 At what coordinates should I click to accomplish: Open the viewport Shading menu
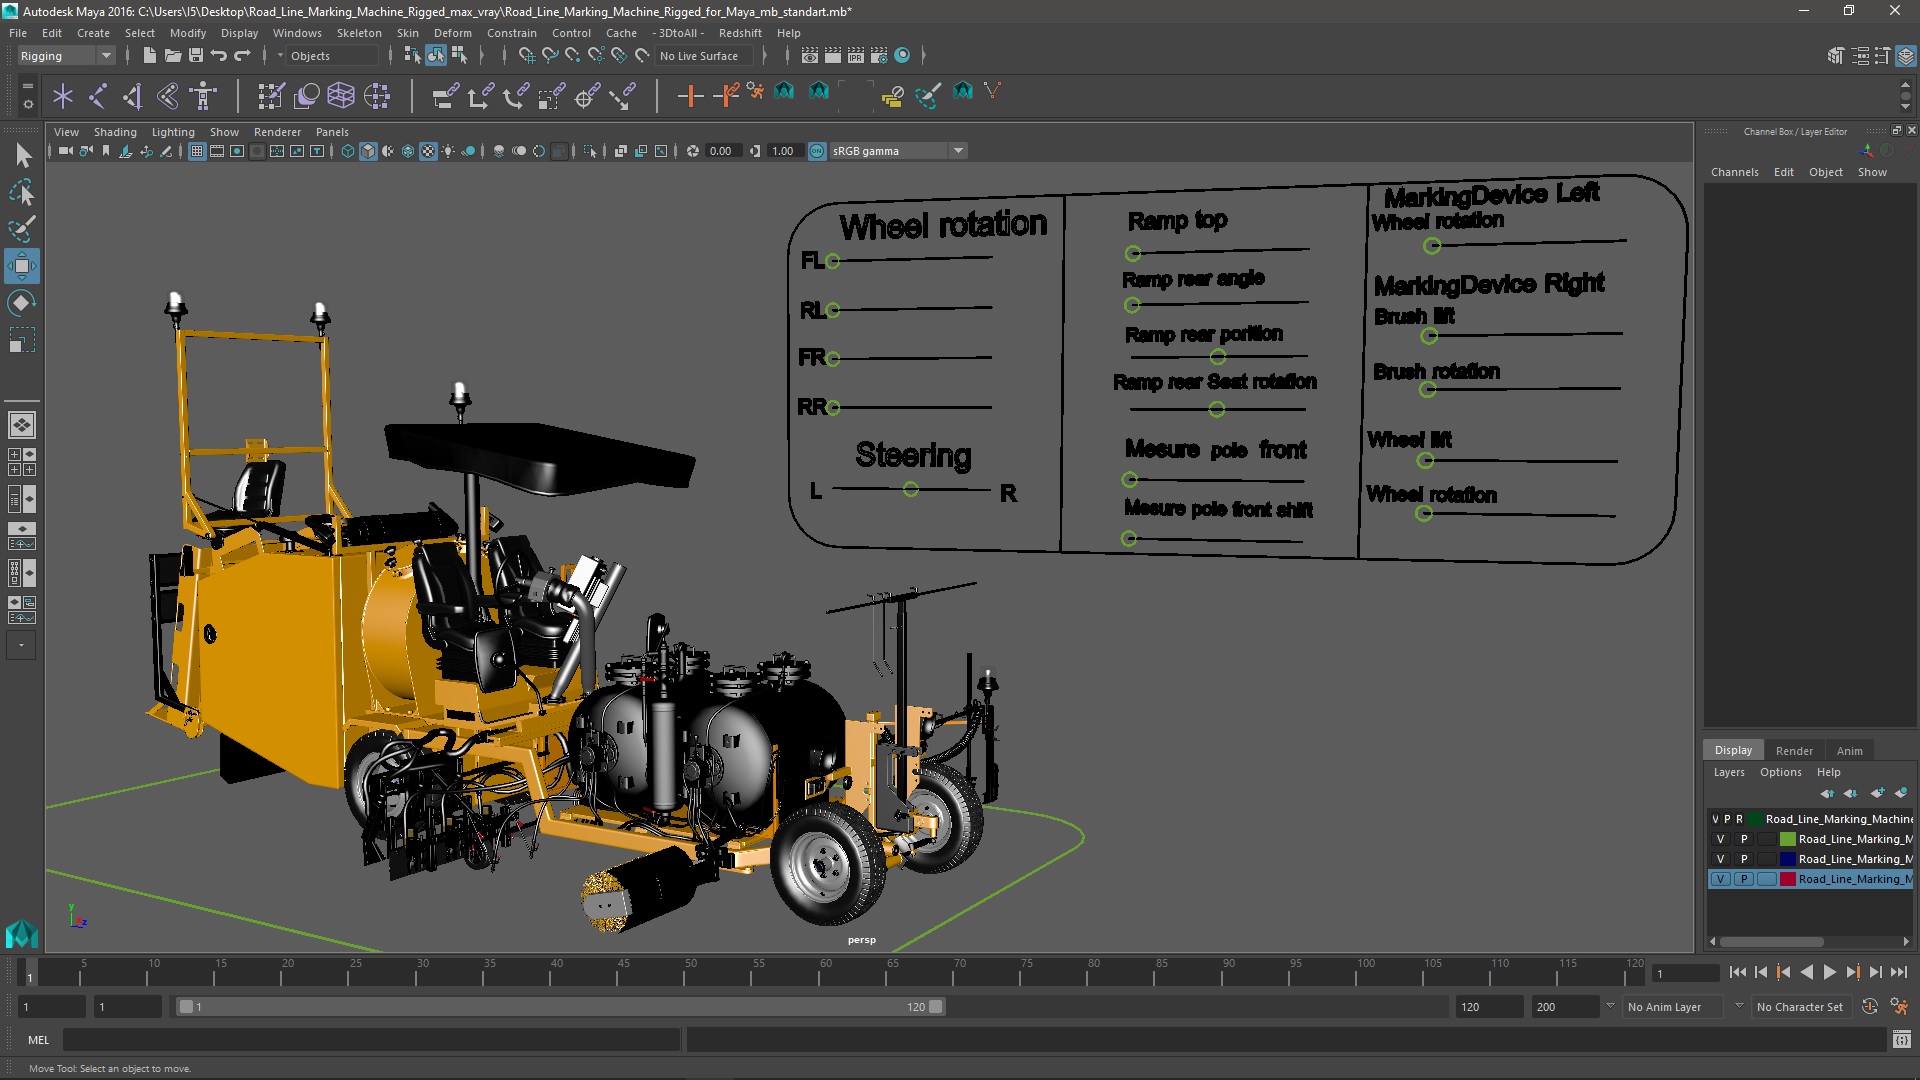115,132
